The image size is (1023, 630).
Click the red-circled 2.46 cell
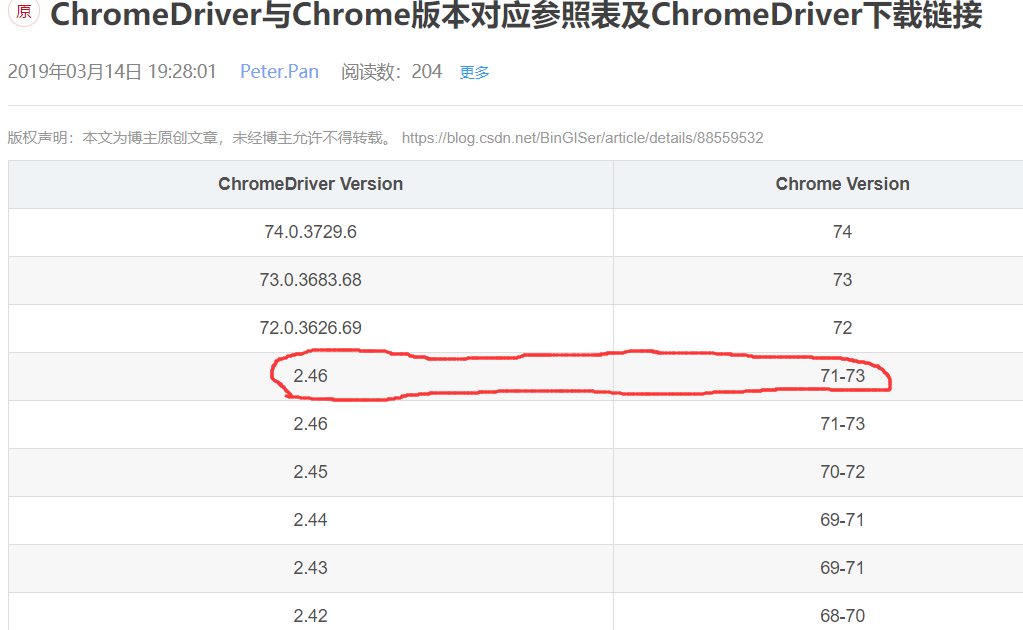click(x=310, y=376)
